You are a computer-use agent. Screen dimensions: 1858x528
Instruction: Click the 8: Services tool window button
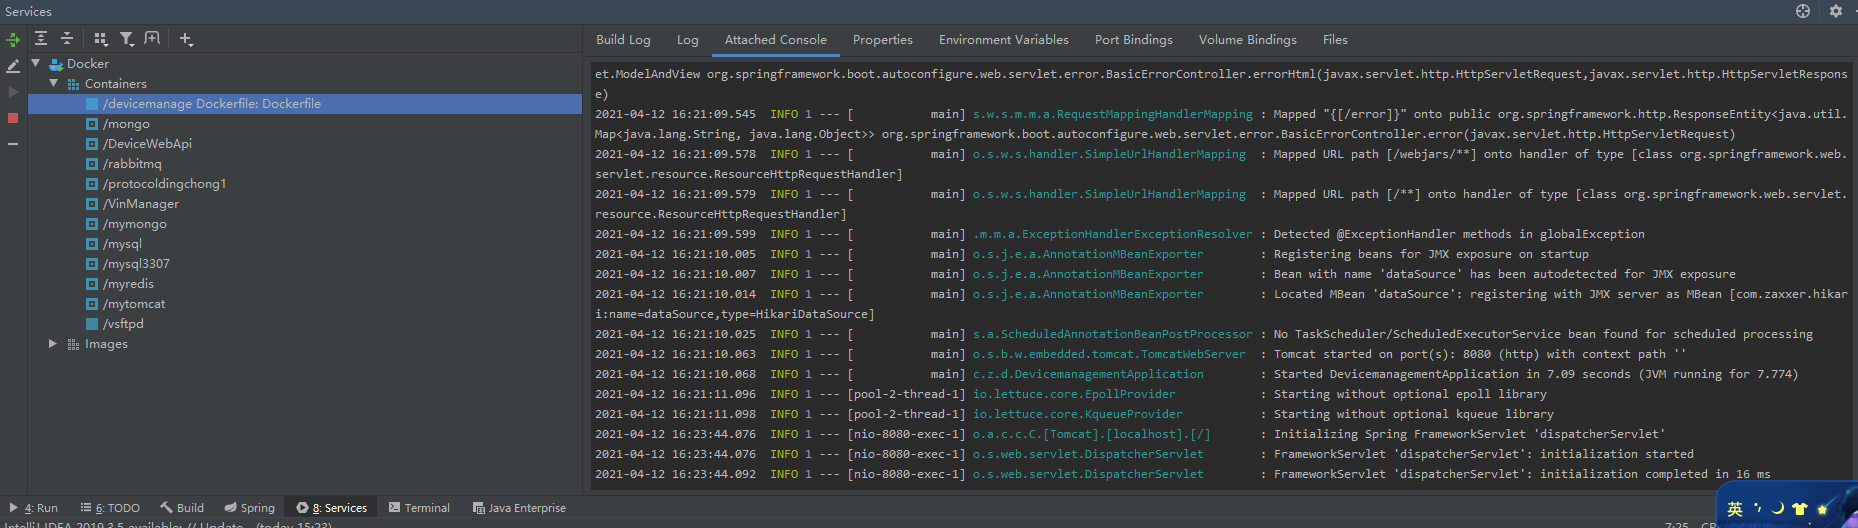pyautogui.click(x=331, y=508)
